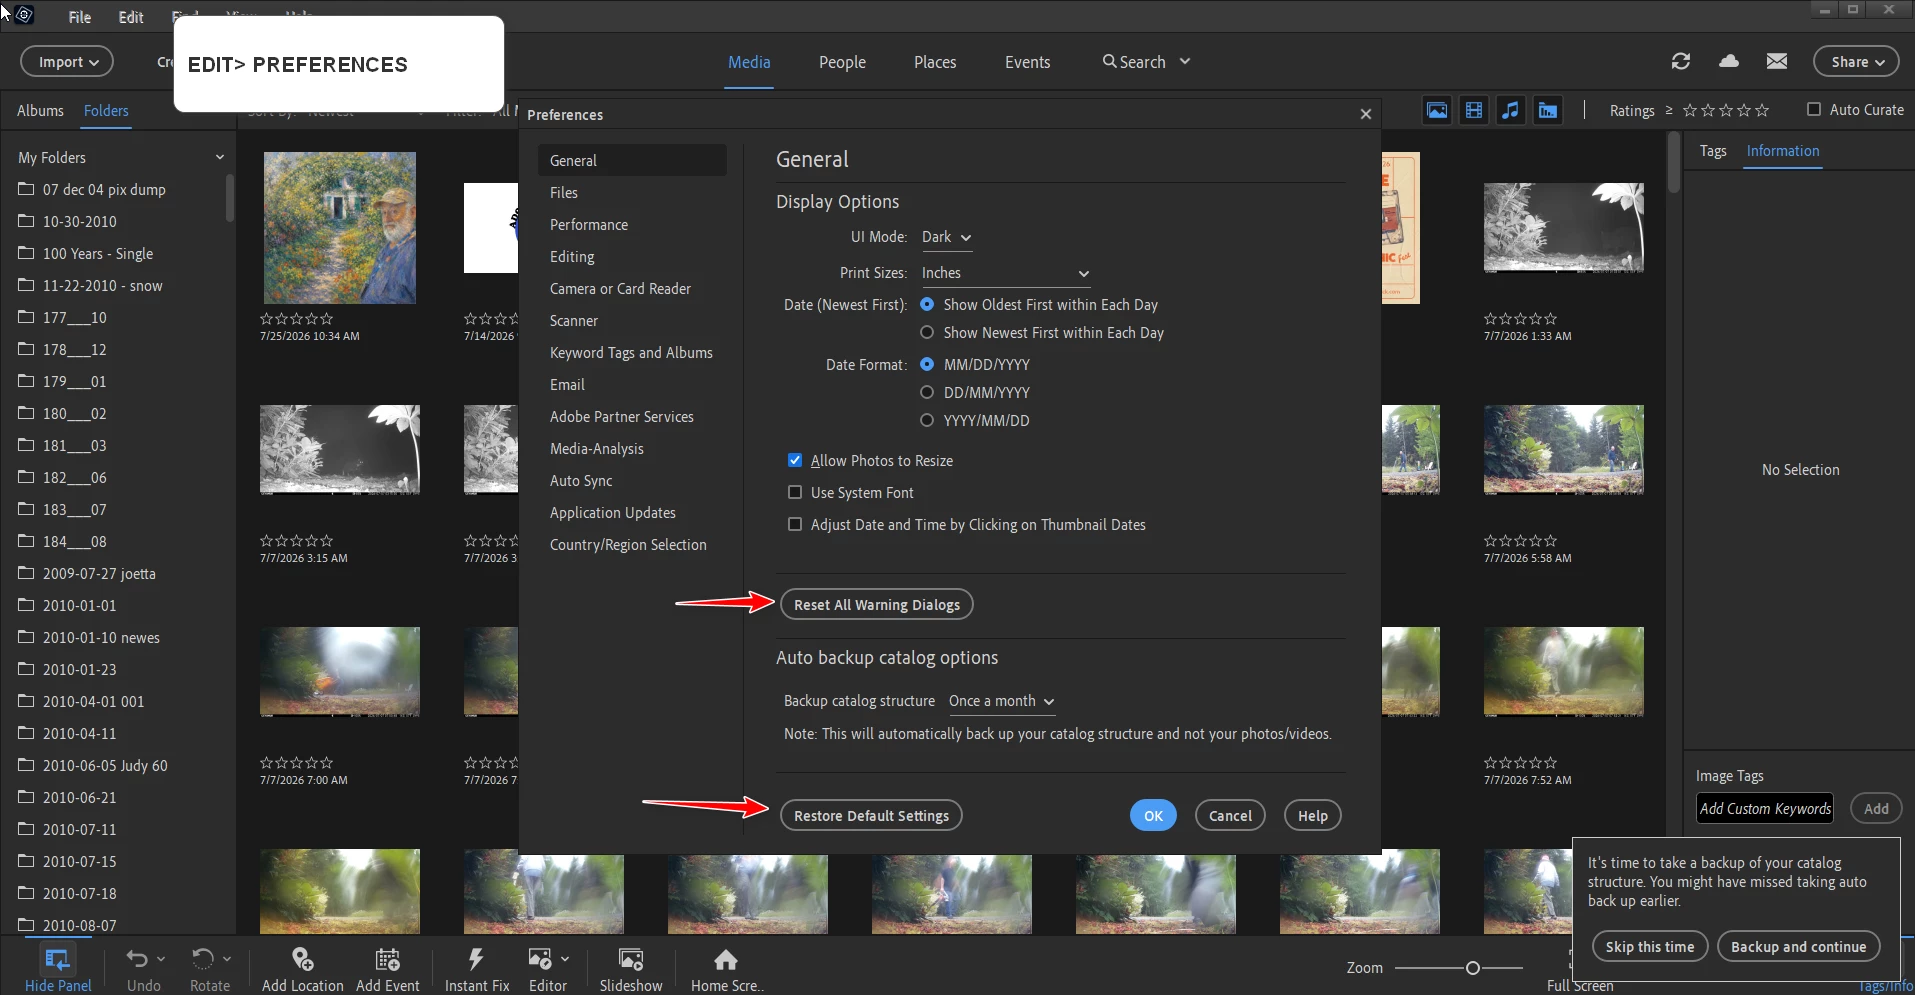Click the Rotate icon

pyautogui.click(x=203, y=959)
